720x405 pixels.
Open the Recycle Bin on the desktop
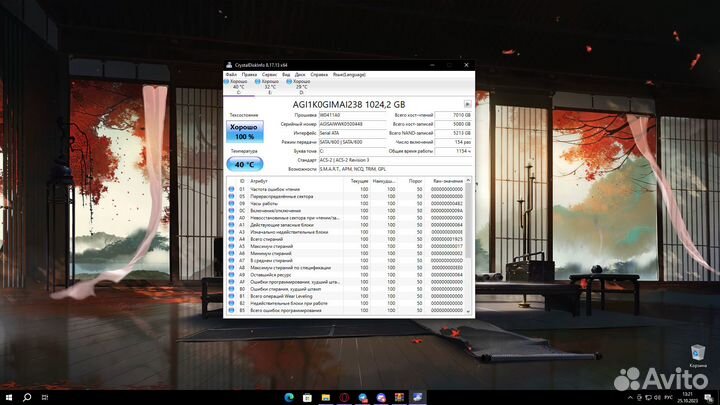click(x=697, y=352)
